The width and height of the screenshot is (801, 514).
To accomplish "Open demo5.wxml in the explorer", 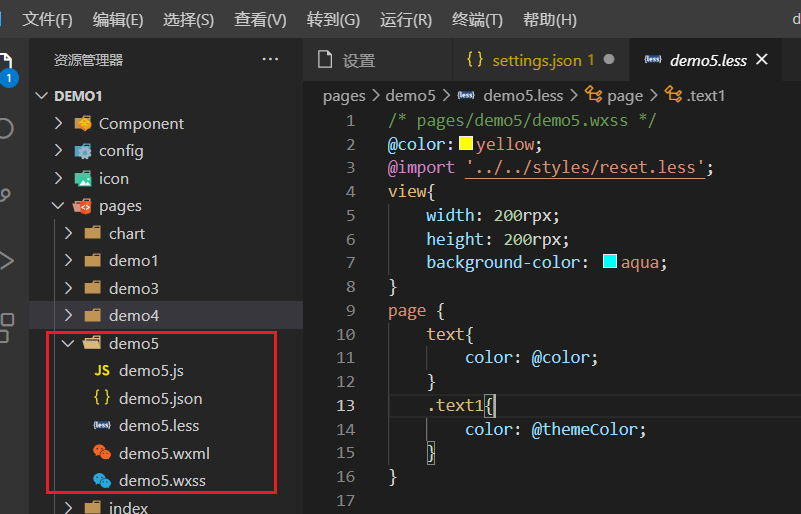I will (x=166, y=453).
